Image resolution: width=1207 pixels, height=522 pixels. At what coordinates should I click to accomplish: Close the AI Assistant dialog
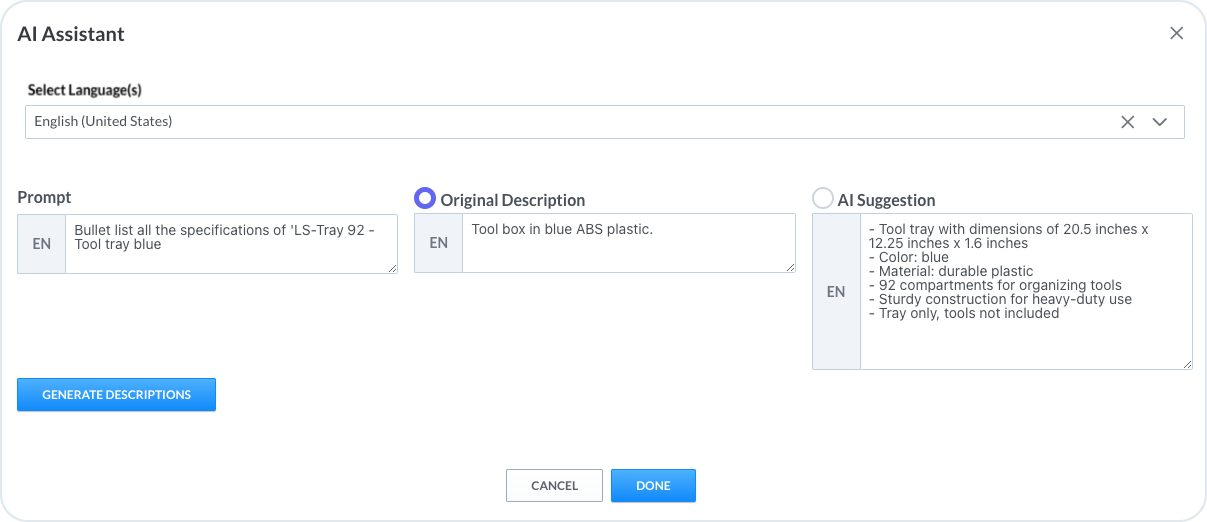click(1176, 33)
